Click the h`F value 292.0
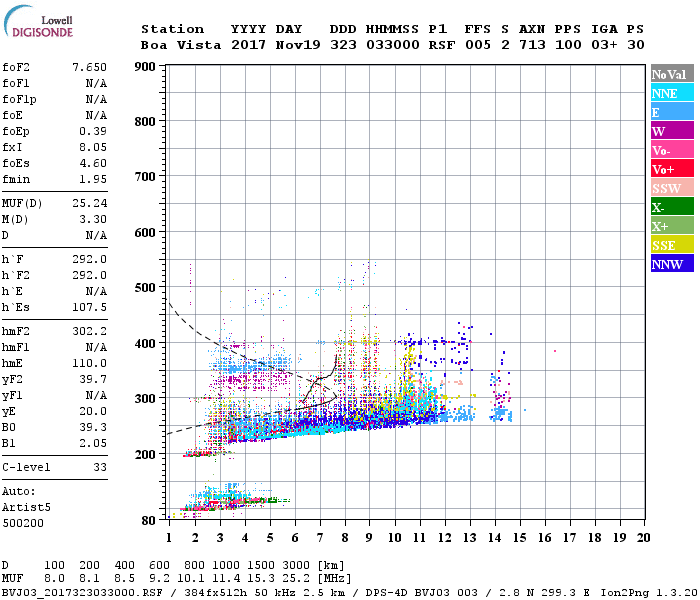 click(x=89, y=259)
